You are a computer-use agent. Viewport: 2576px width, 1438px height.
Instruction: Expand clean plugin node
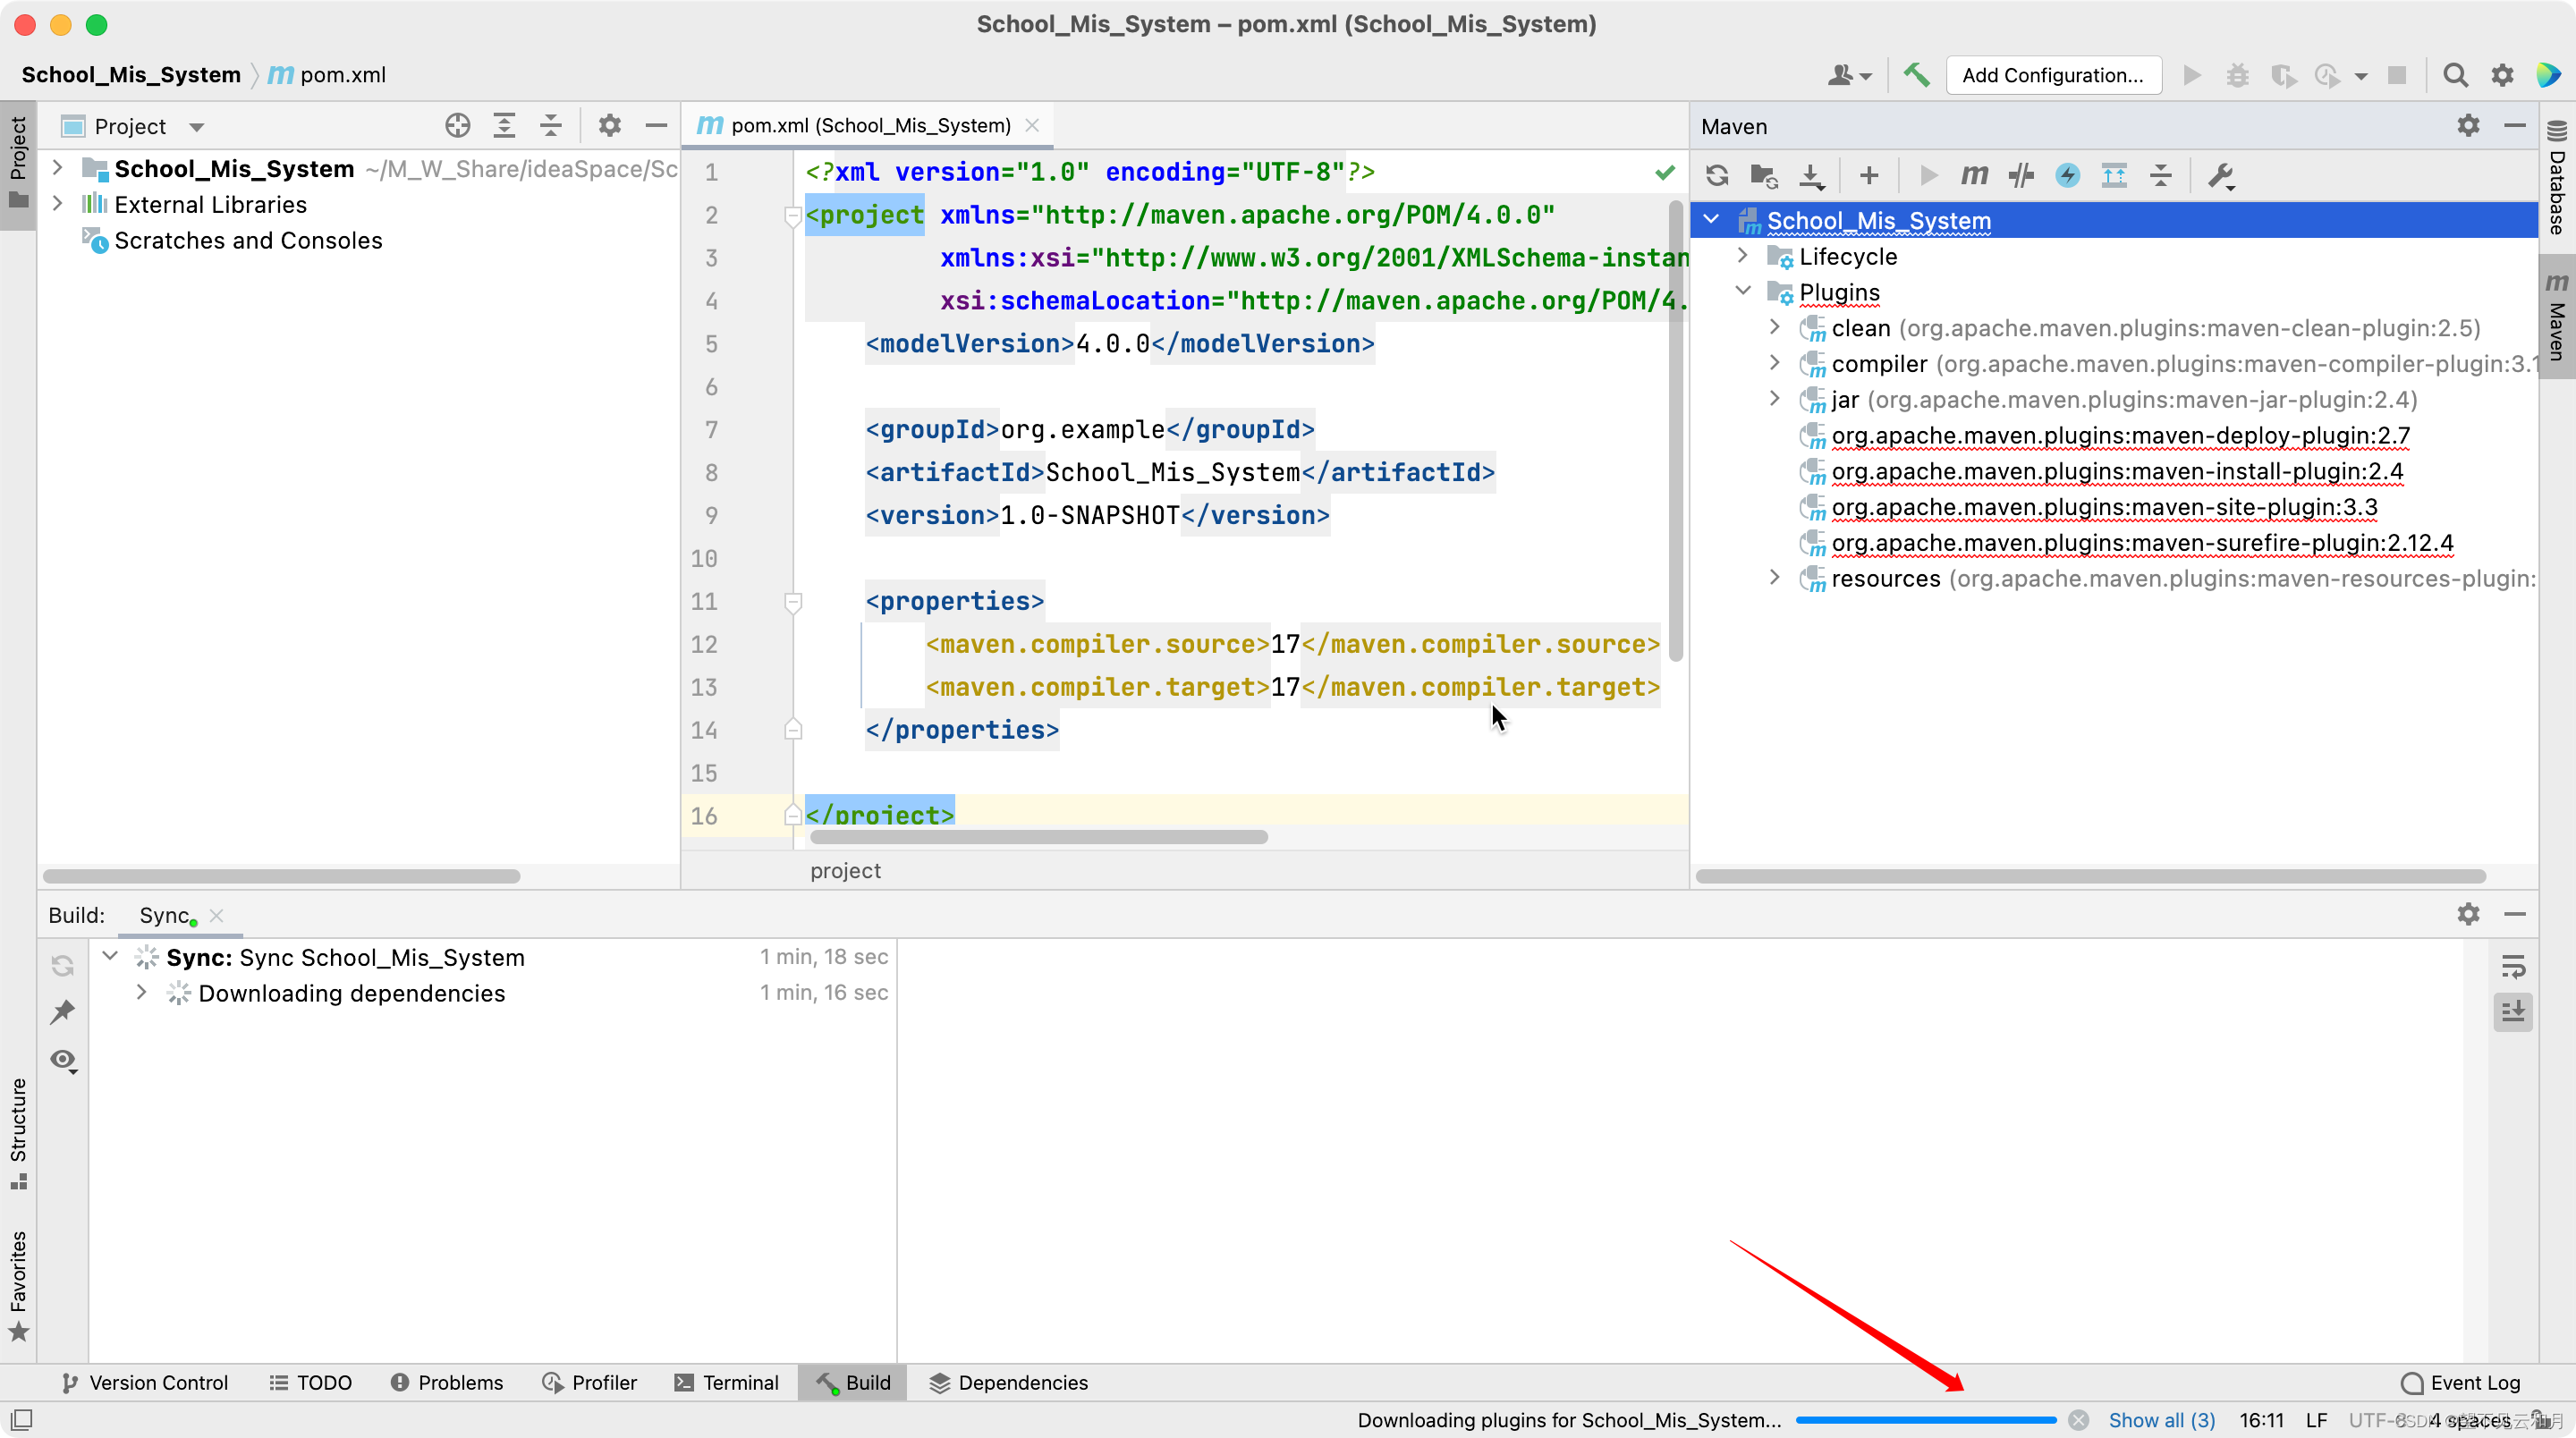coord(1775,326)
